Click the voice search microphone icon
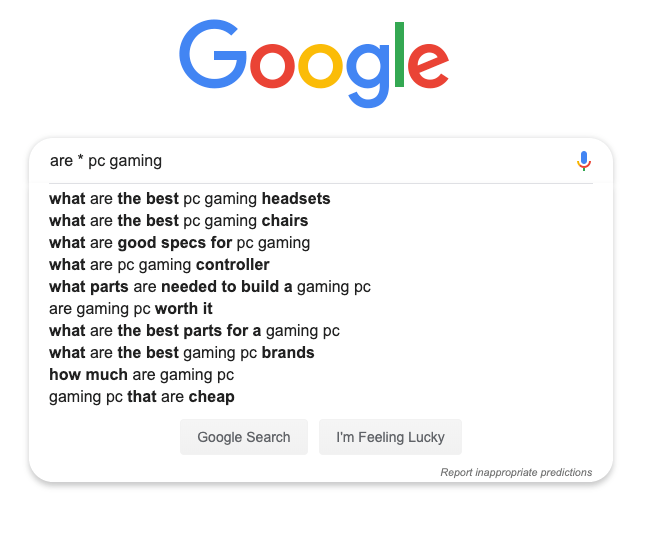Screen dimensions: 652x544 coord(584,161)
